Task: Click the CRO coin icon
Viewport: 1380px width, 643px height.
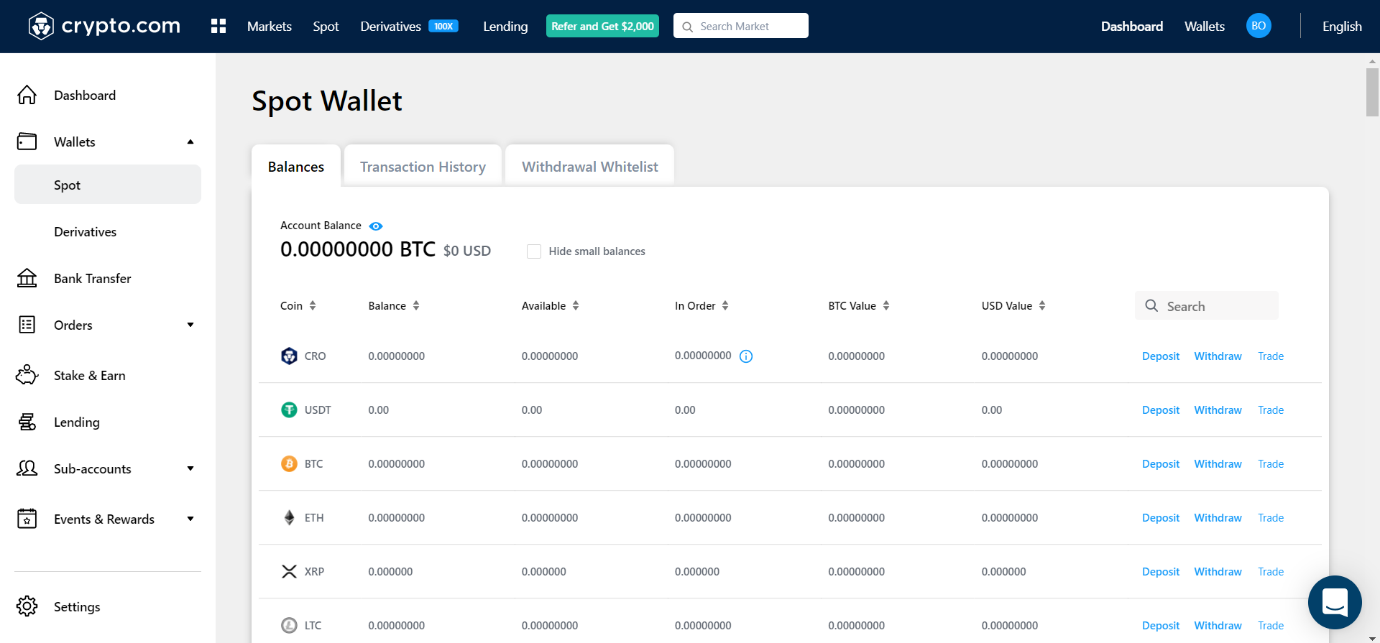Action: coord(289,356)
